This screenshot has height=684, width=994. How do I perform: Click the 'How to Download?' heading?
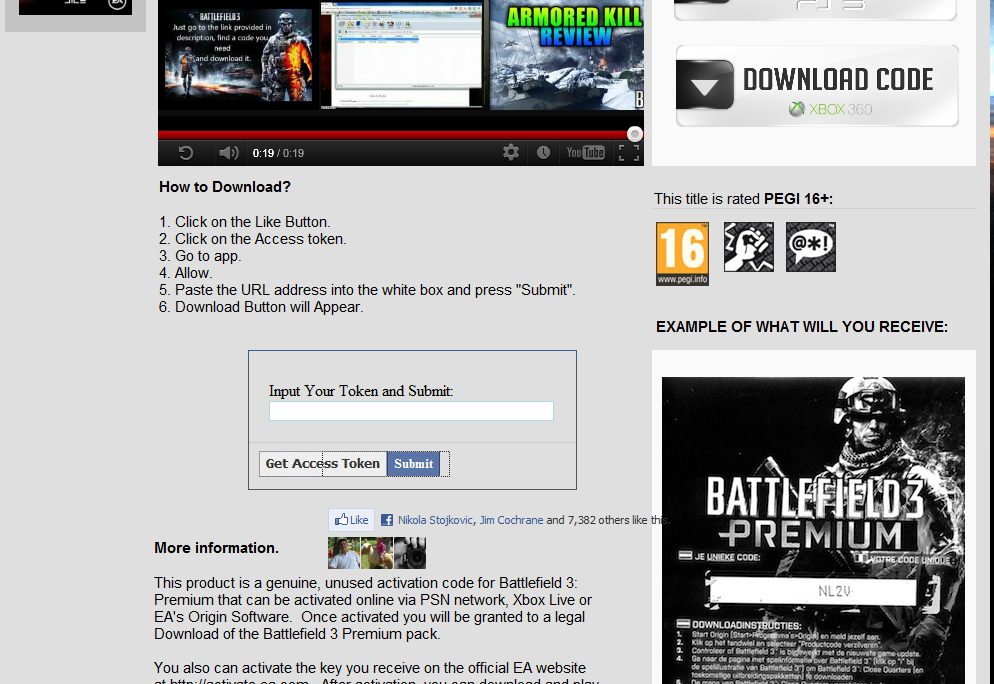[x=225, y=187]
